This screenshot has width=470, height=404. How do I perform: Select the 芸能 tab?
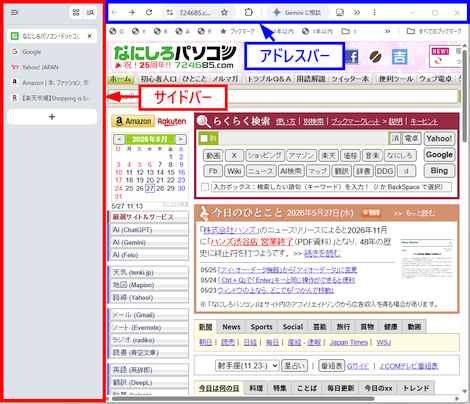319,327
